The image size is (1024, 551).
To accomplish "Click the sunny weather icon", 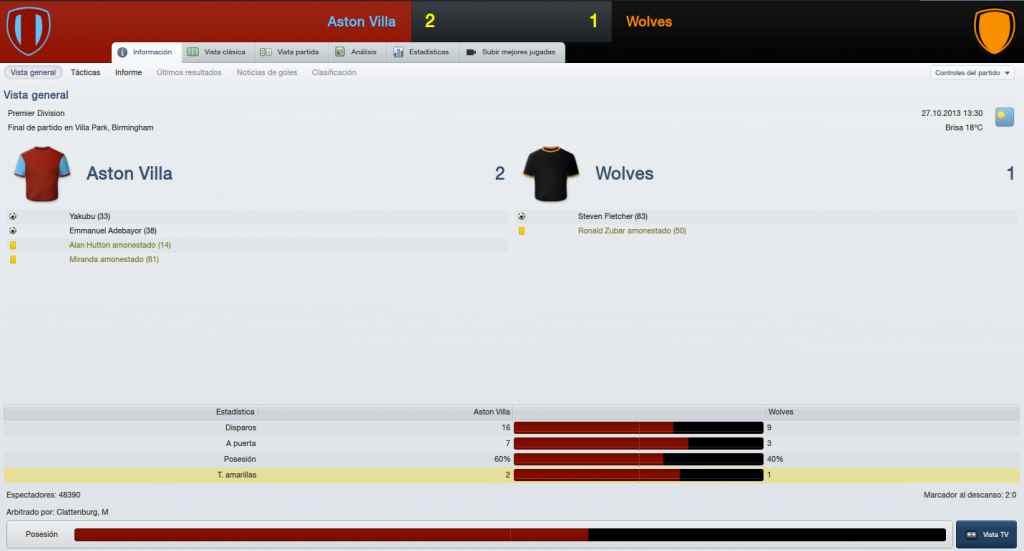I will coord(1004,118).
